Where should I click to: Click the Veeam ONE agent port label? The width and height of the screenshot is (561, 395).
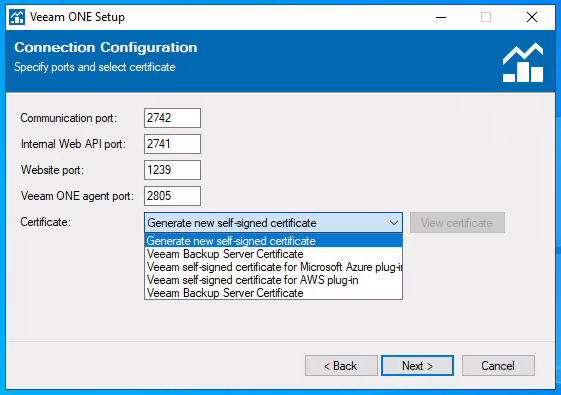click(77, 196)
